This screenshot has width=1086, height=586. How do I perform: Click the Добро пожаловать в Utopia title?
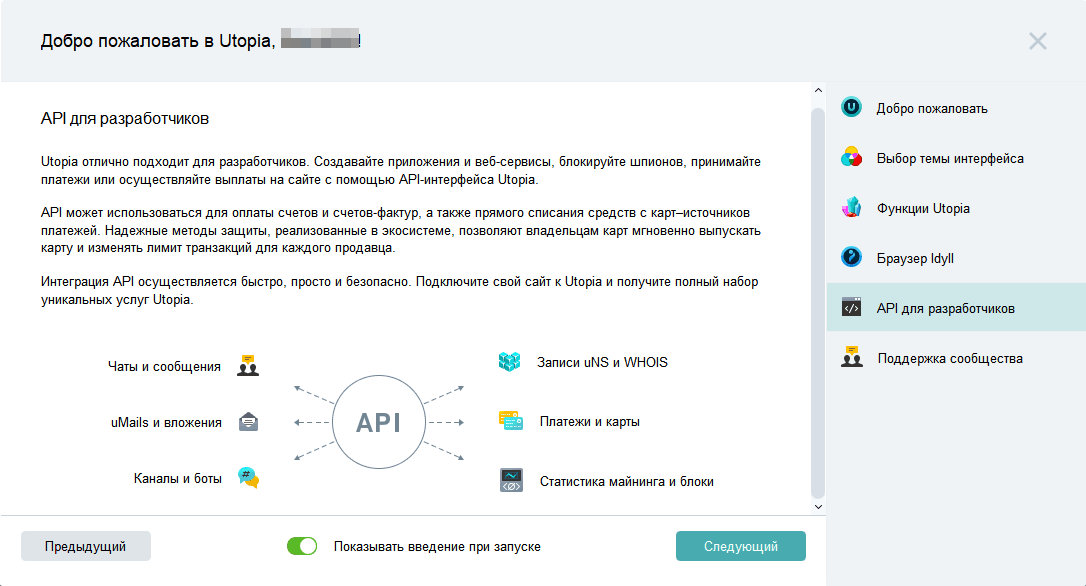click(158, 41)
